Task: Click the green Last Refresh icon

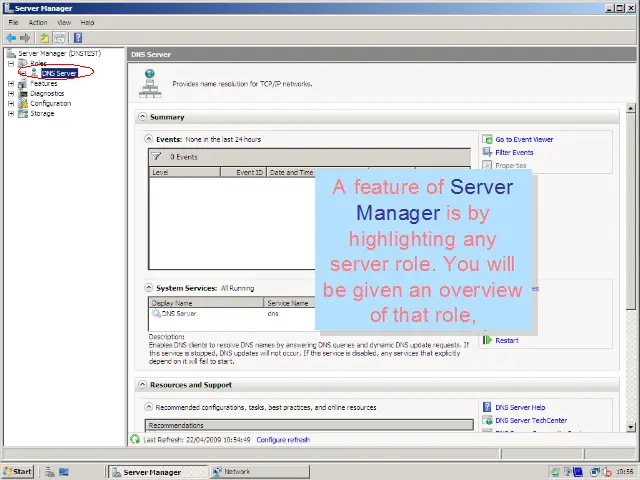Action: 135,439
